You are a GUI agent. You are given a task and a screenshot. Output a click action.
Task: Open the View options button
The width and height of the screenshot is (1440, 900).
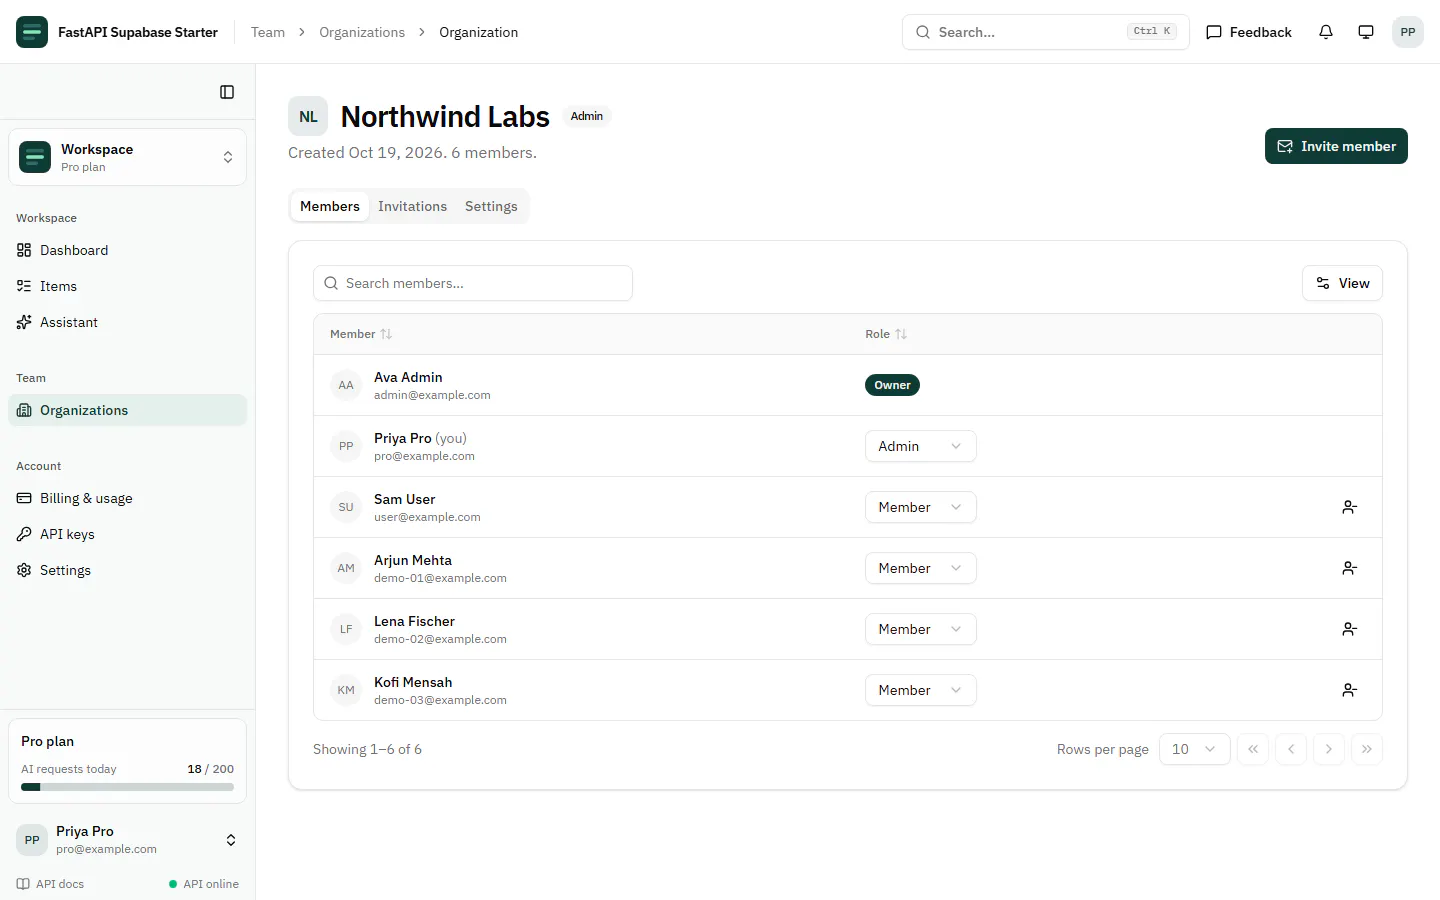(x=1342, y=283)
